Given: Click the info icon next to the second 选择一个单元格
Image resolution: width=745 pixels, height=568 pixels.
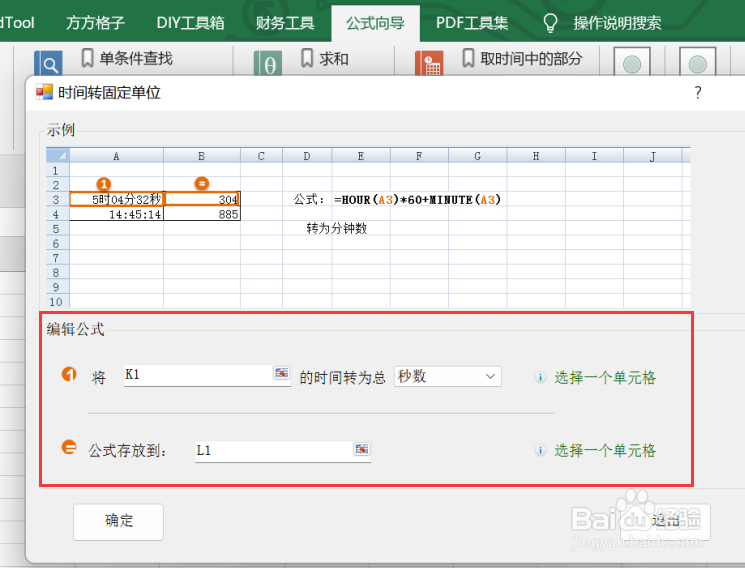Looking at the screenshot, I should [x=540, y=450].
